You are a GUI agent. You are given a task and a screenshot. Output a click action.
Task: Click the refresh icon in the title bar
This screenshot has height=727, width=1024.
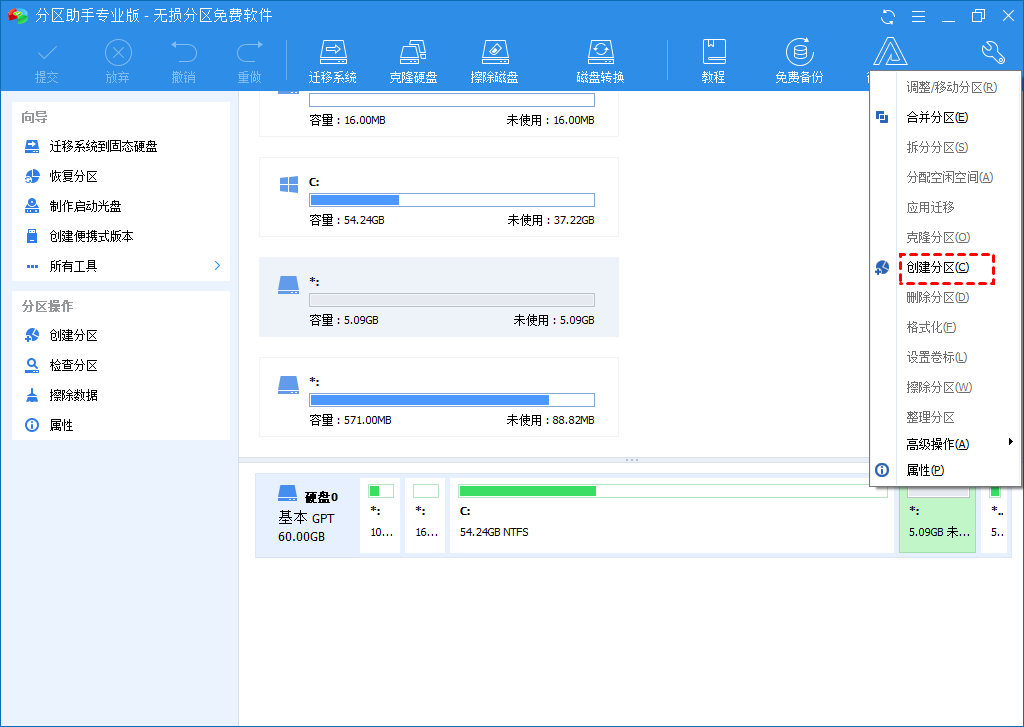888,16
